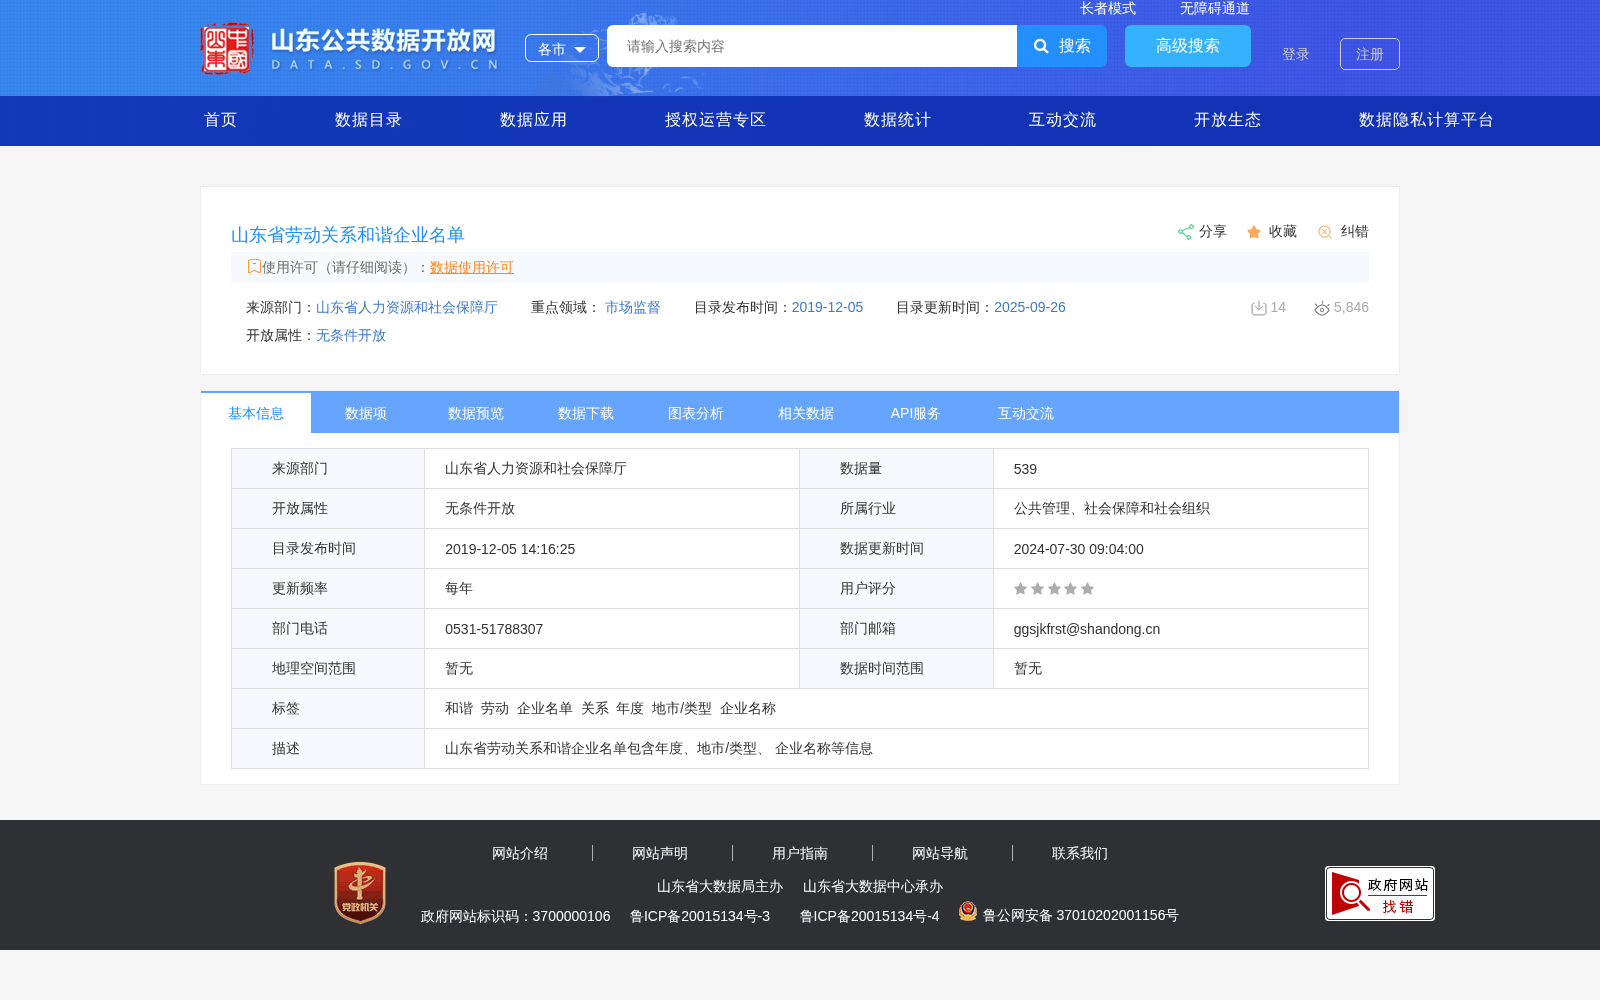This screenshot has height=1000, width=1600.
Task: Click the 企业名单 tag
Action: 545,708
